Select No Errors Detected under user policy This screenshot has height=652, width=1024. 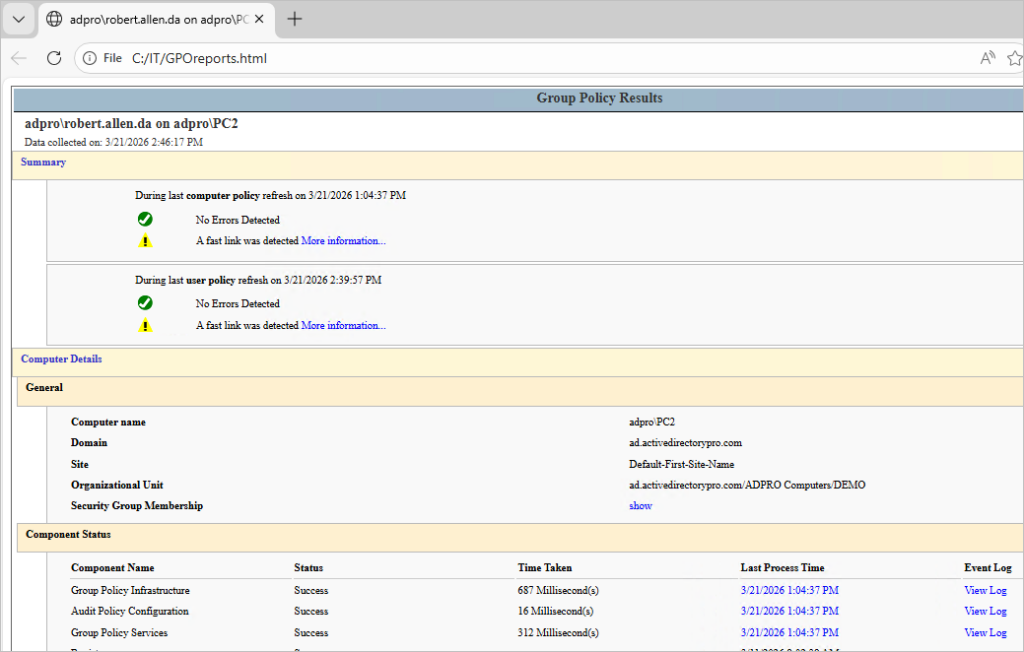click(x=238, y=304)
